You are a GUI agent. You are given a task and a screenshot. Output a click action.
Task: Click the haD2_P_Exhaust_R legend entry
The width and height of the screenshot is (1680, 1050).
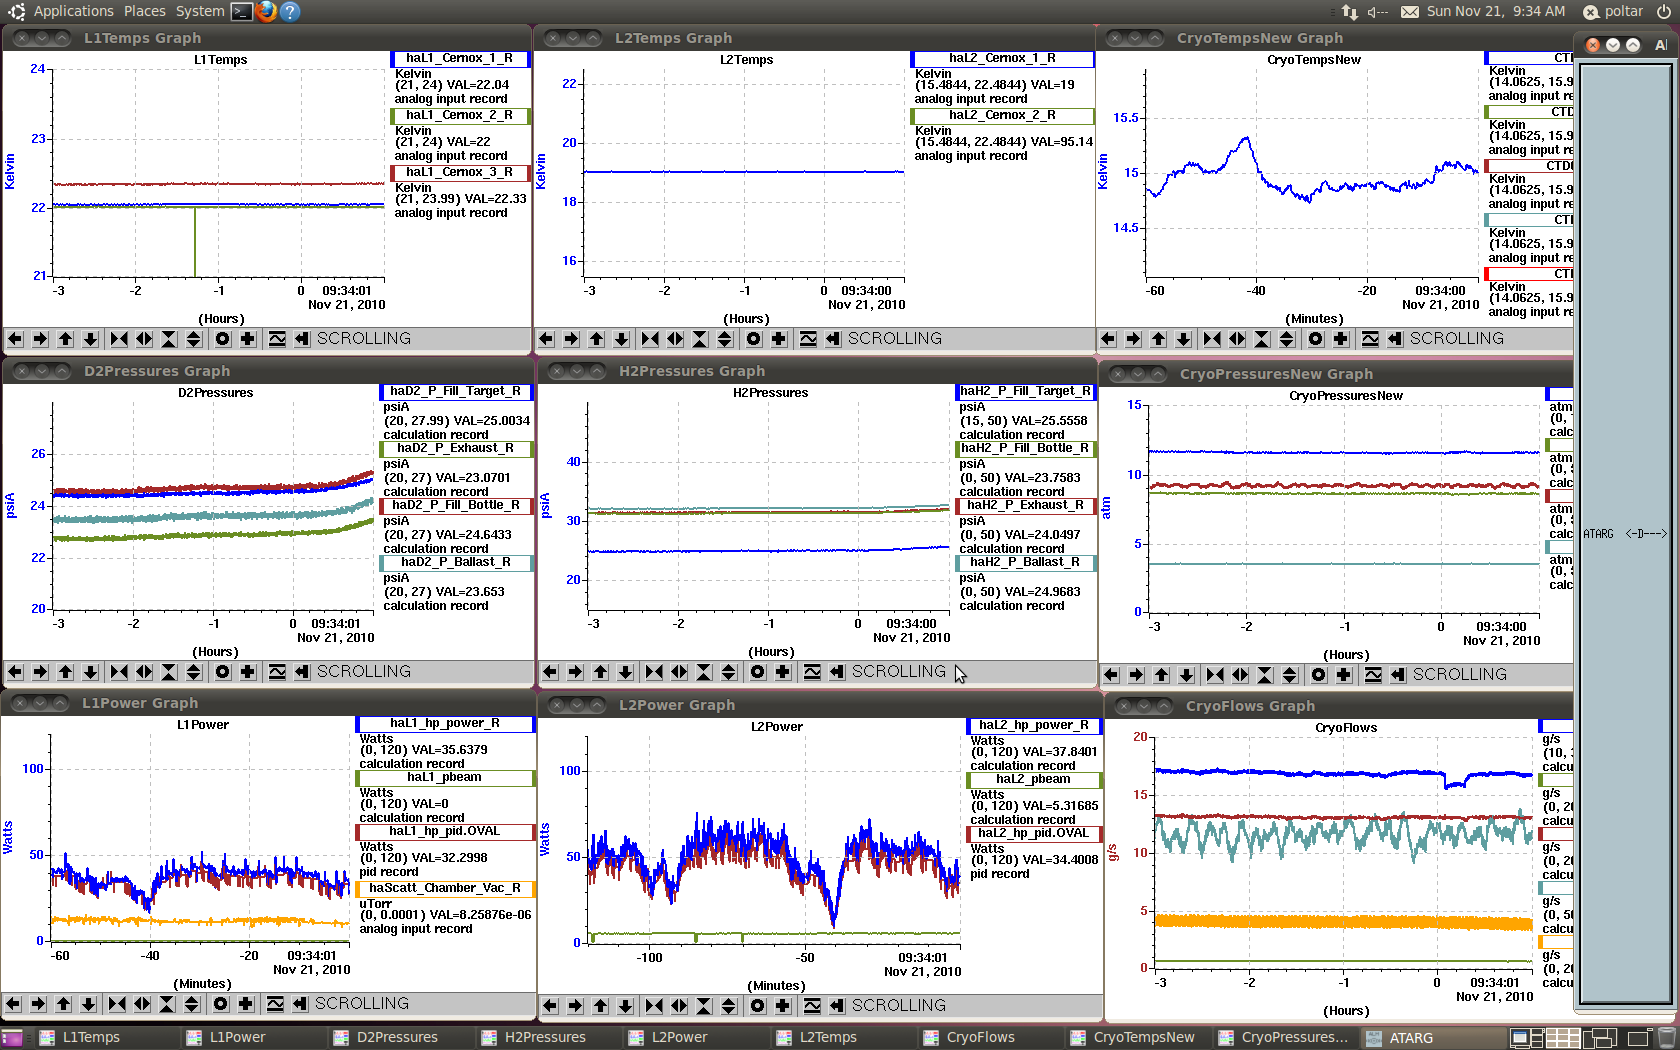coord(455,449)
